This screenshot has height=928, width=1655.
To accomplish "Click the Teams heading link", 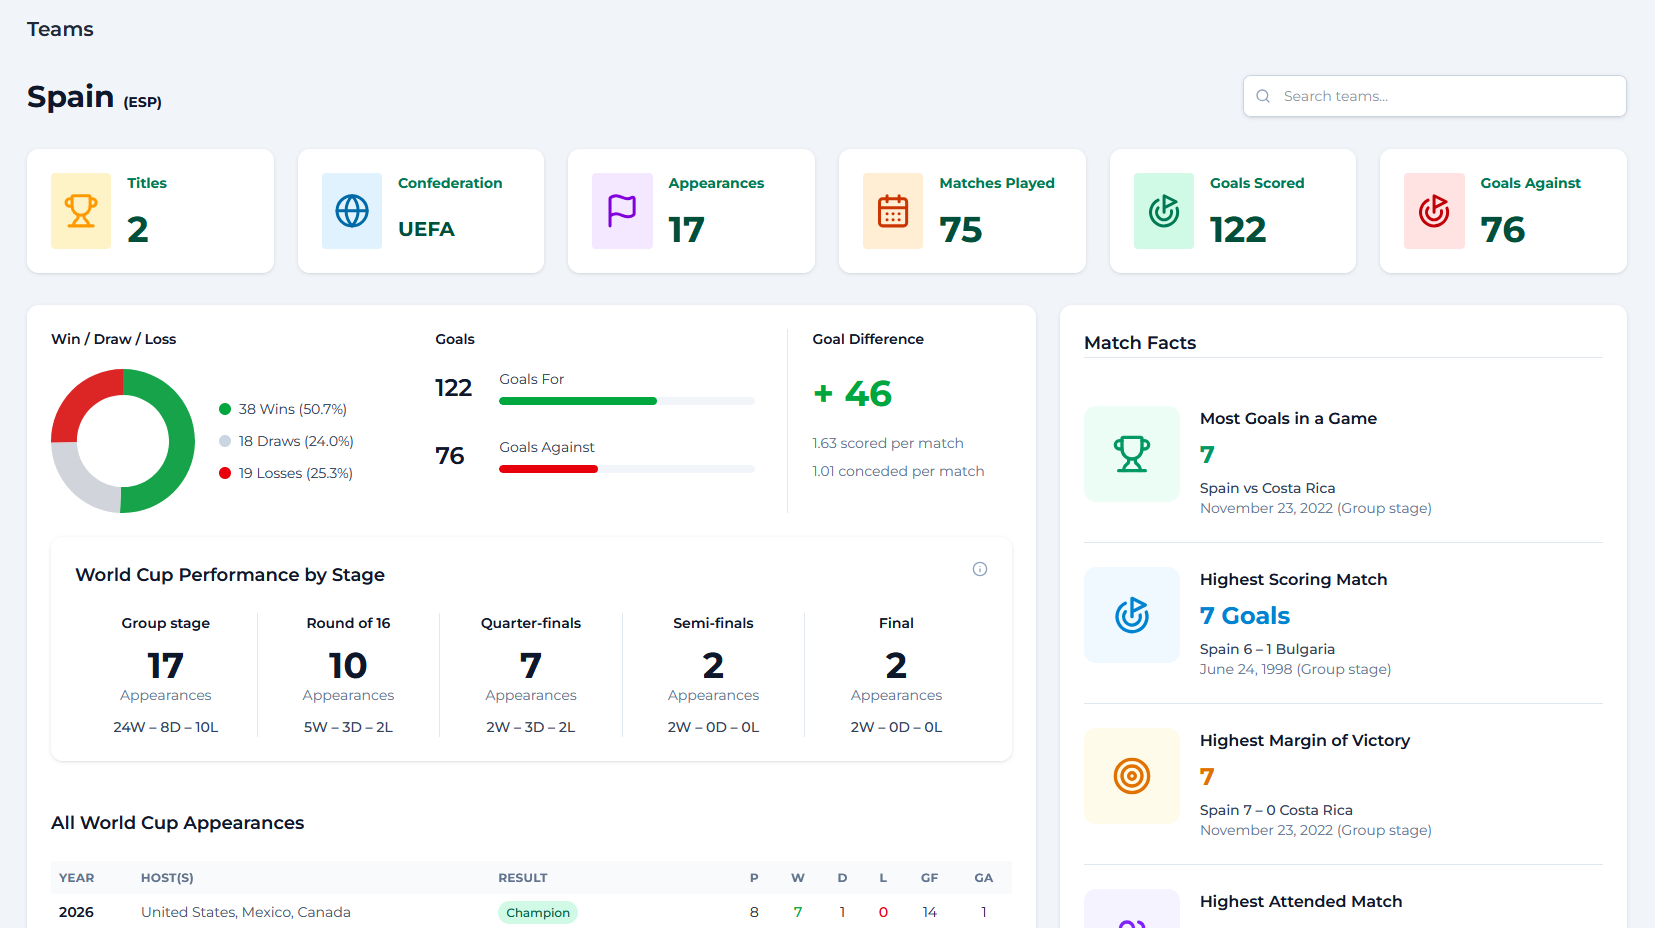I will pyautogui.click(x=60, y=29).
